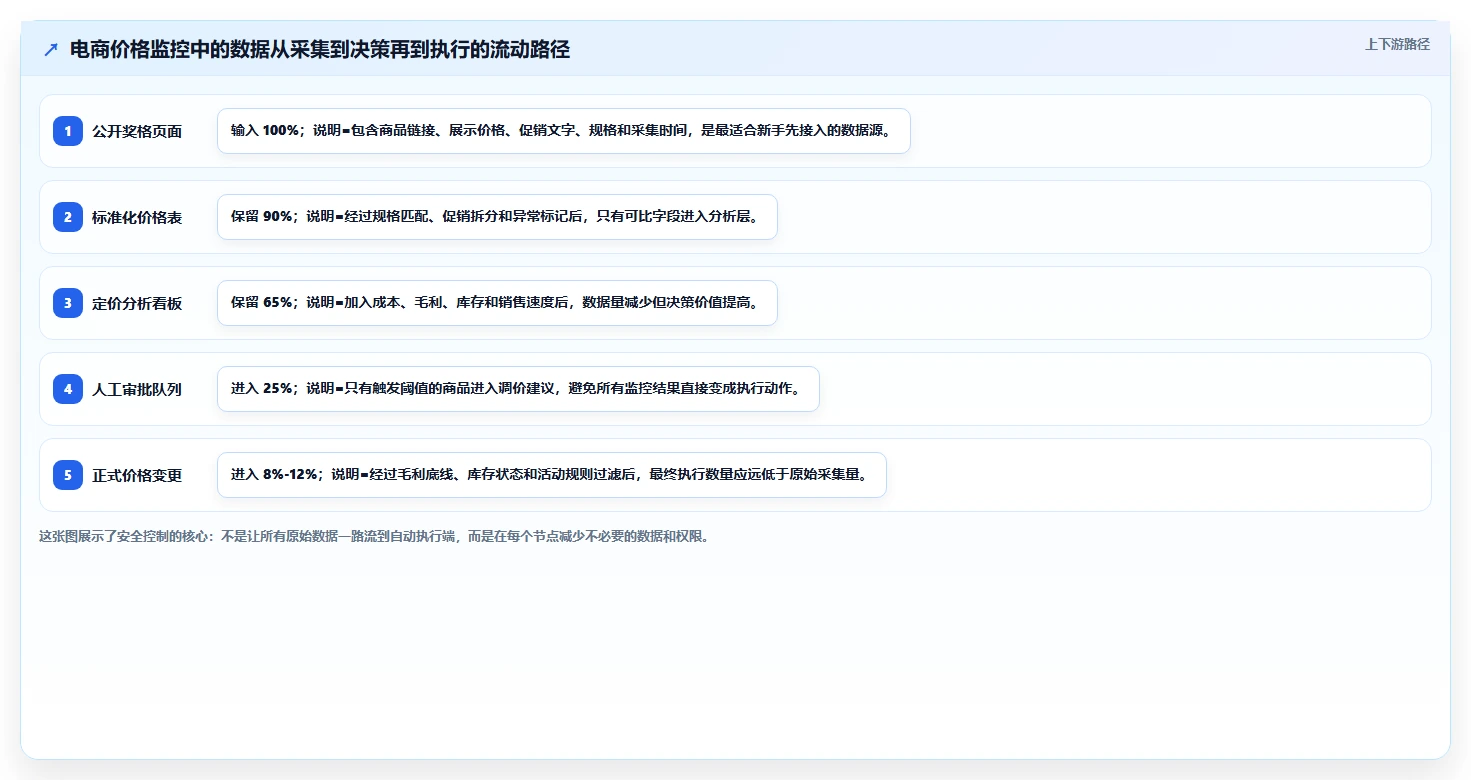The height and width of the screenshot is (780, 1471).
Task: Select step number 5 badge
Action: click(x=68, y=475)
